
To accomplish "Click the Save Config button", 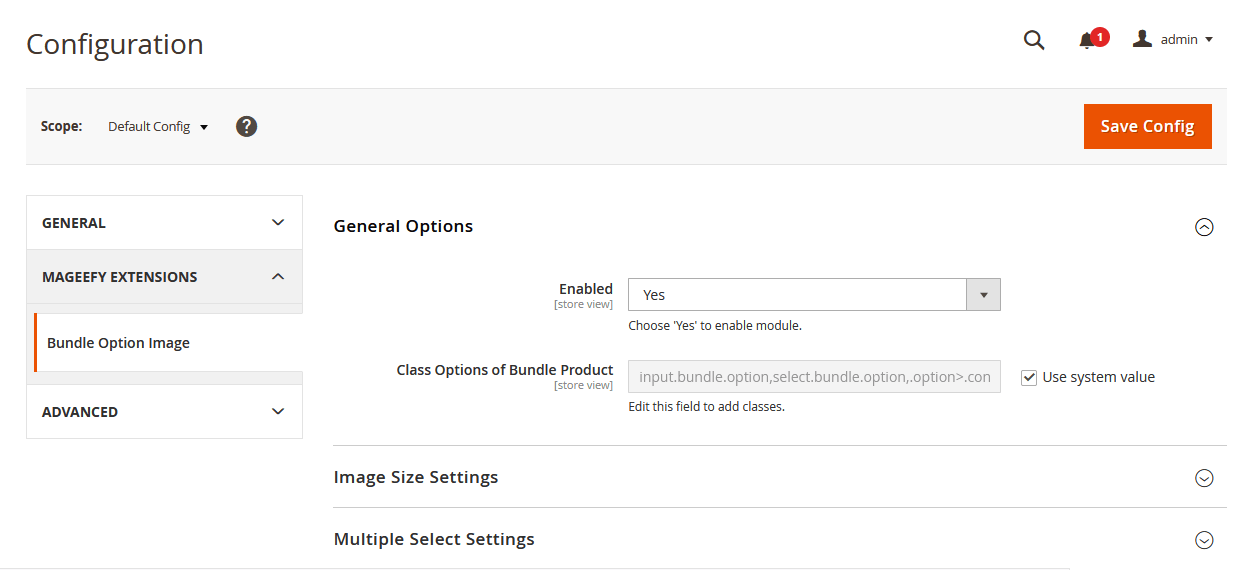I will pyautogui.click(x=1147, y=126).
